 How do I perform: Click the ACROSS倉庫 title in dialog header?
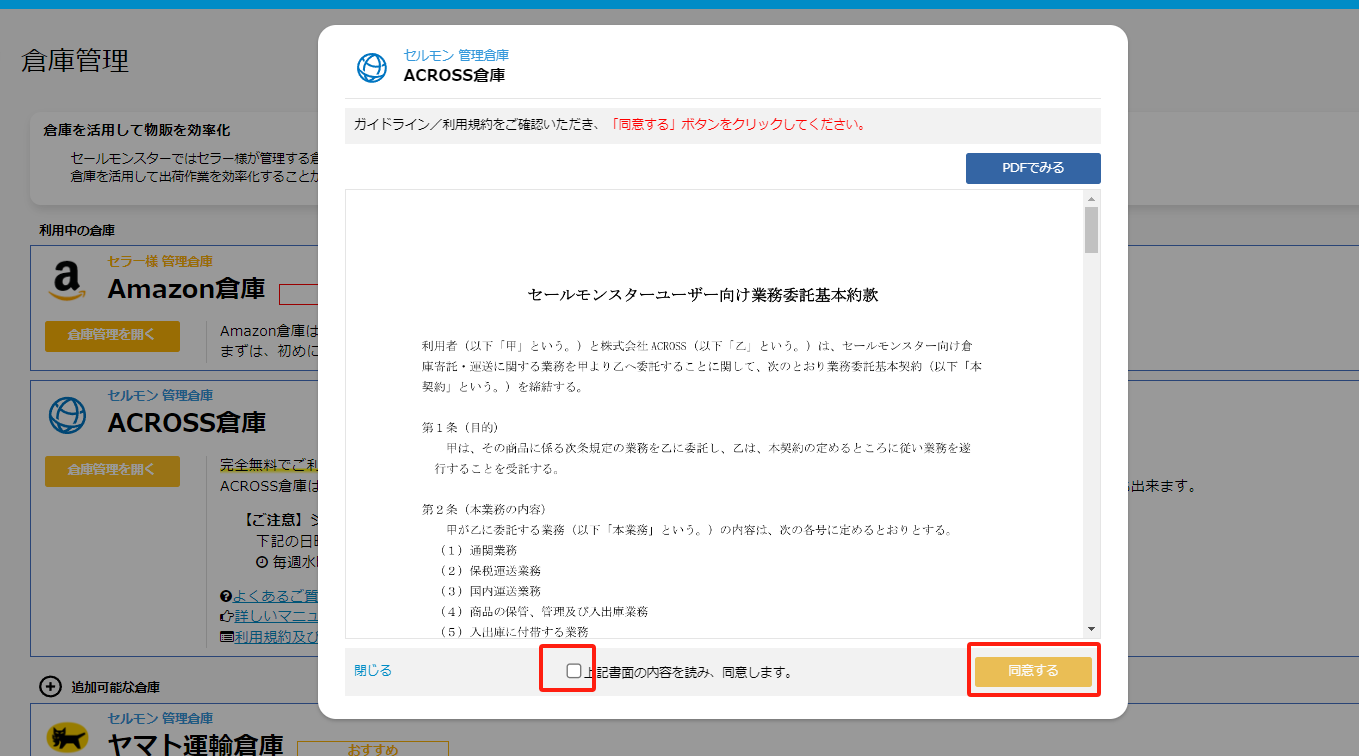click(x=454, y=75)
